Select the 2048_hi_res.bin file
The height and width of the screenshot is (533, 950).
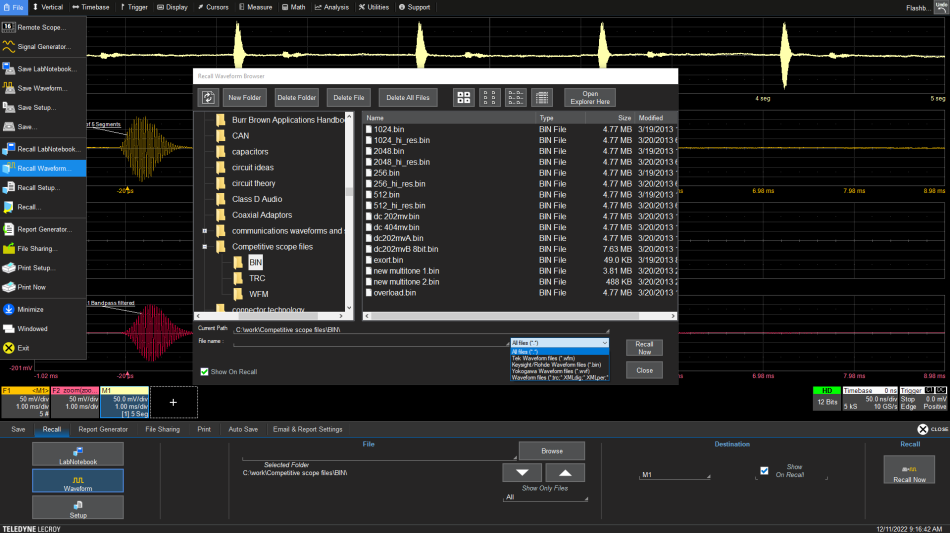(x=402, y=162)
